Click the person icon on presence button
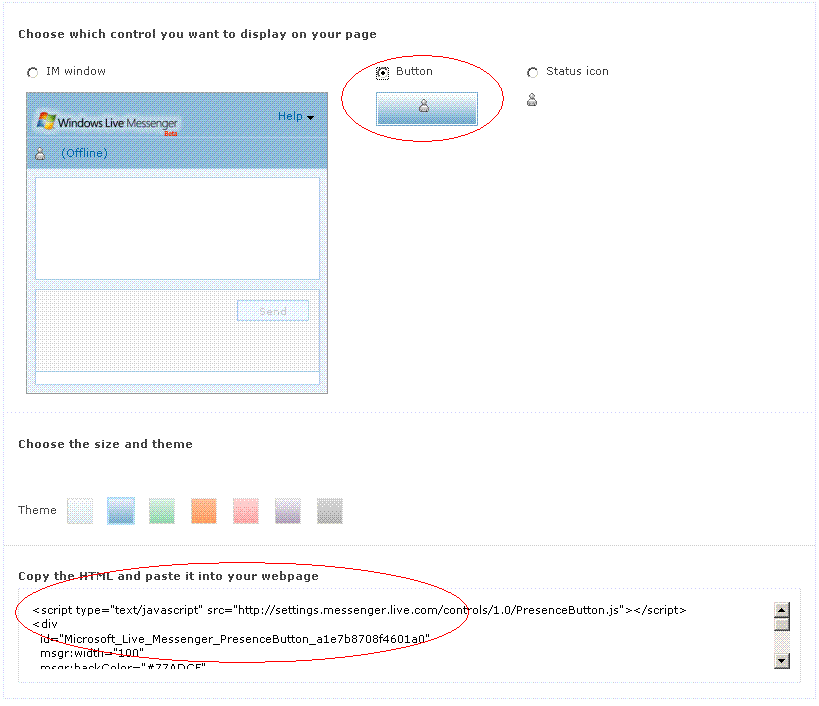The image size is (819, 706). pos(424,106)
